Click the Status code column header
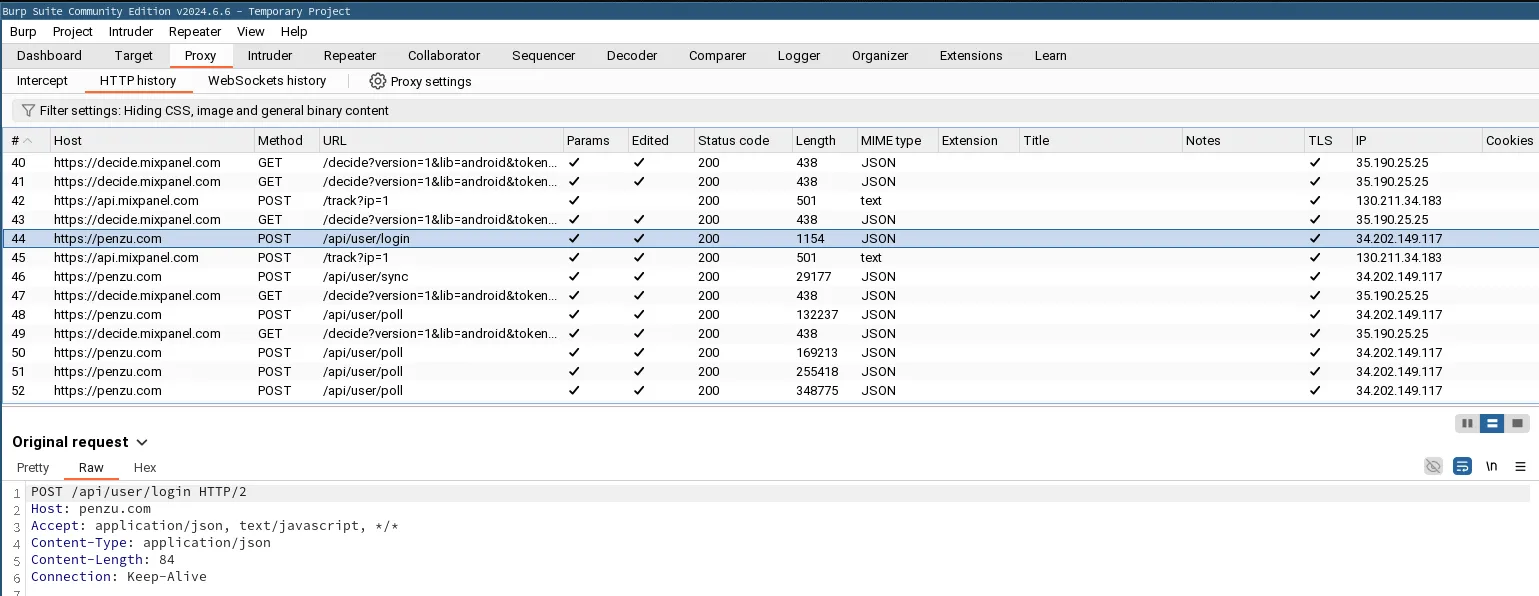This screenshot has width=1539, height=596. pyautogui.click(x=733, y=141)
